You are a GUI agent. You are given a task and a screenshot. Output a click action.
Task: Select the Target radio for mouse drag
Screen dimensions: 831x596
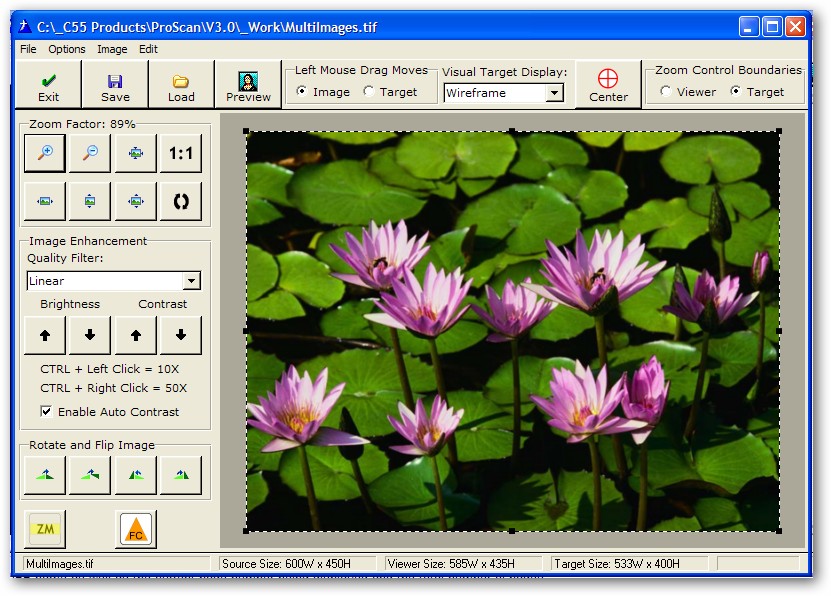click(369, 92)
